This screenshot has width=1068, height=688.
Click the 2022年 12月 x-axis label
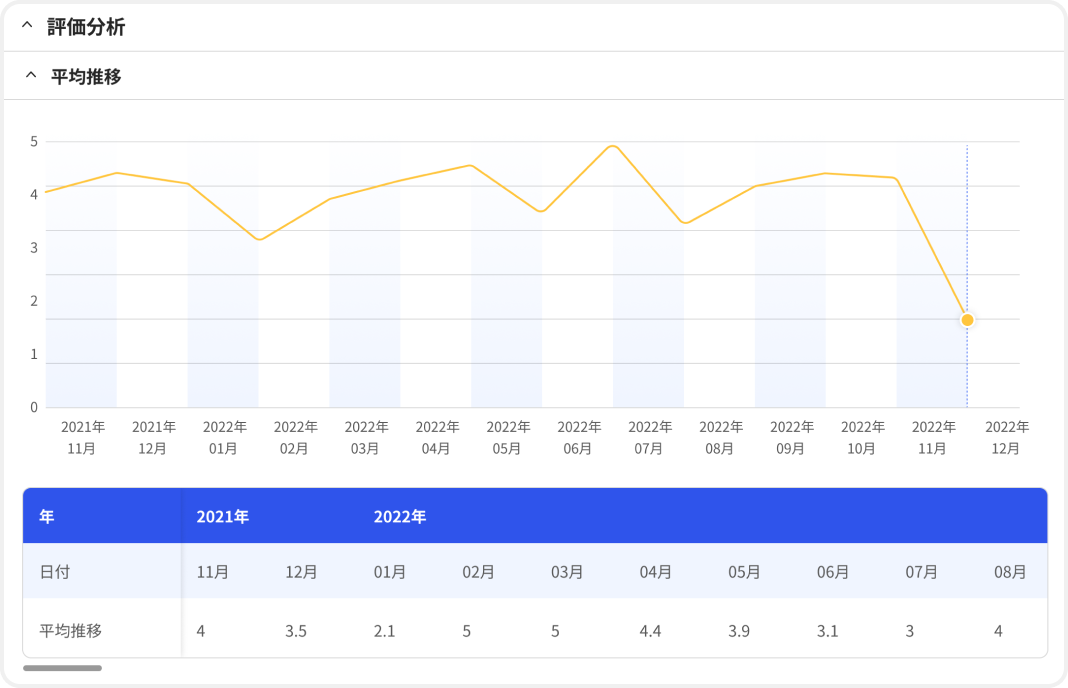(x=1006, y=438)
